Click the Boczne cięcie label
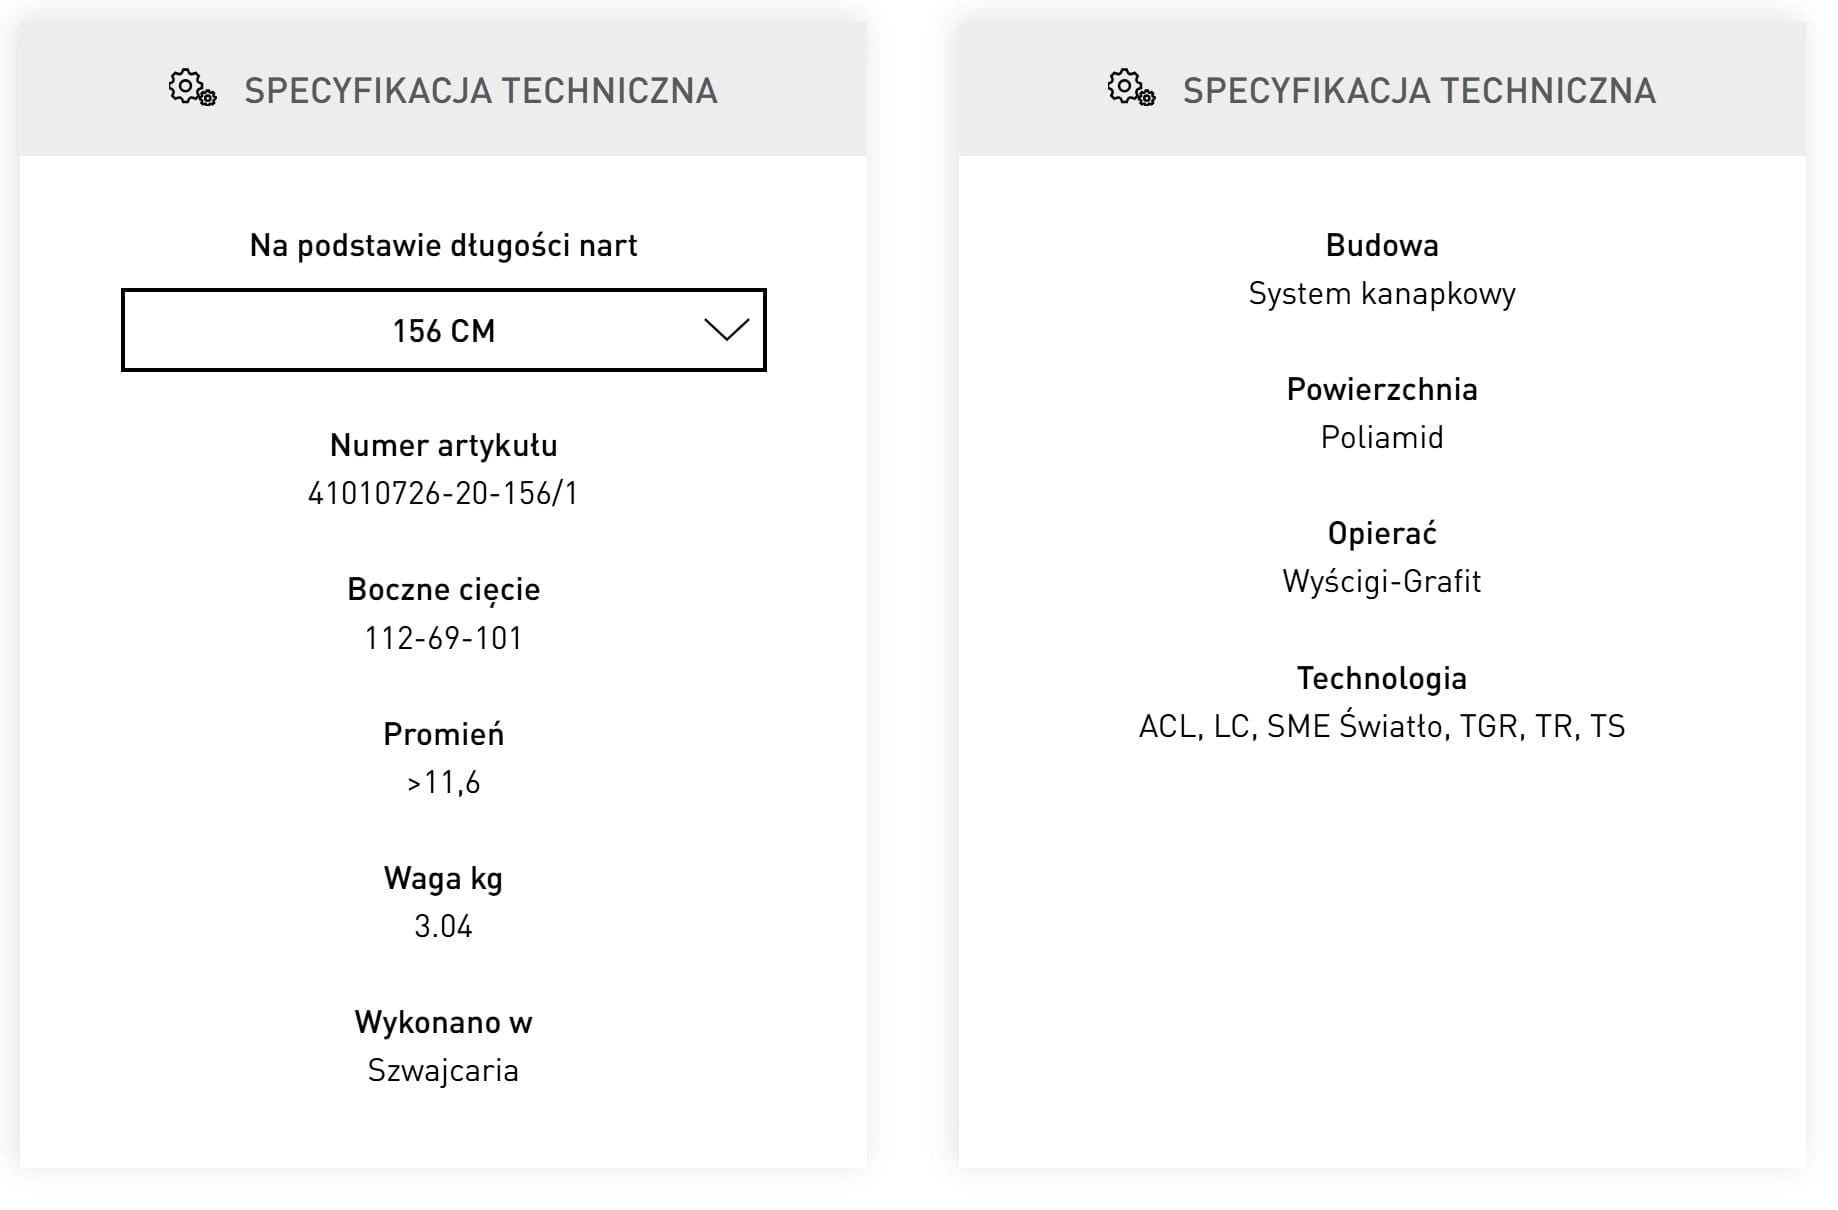This screenshot has width=1838, height=1210. coord(444,590)
